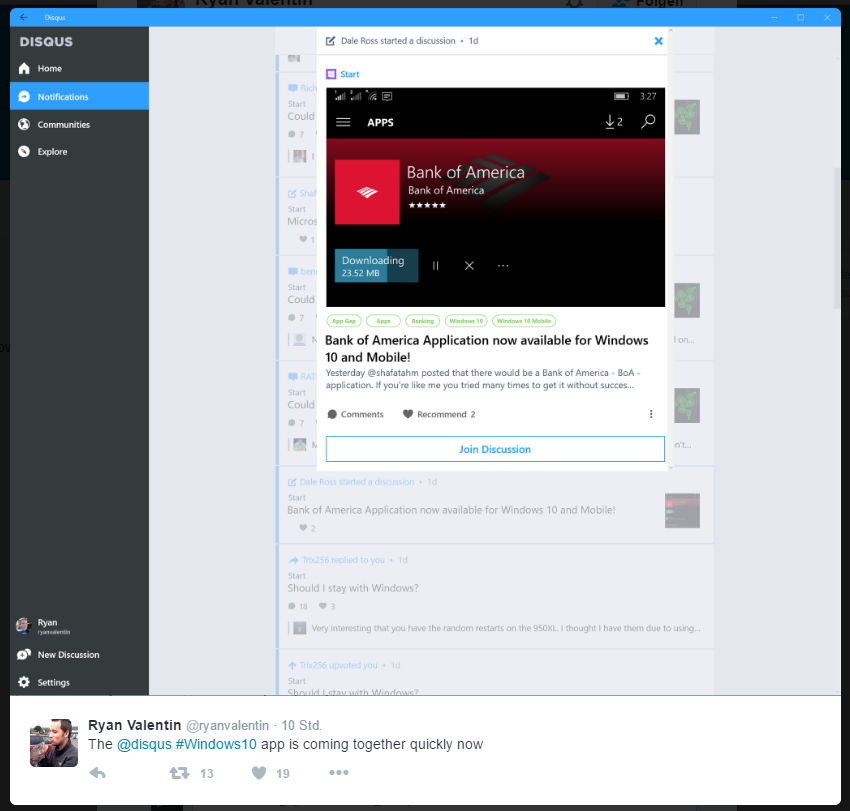Screen dimensions: 850x811
Task: Open Comments on the discussion
Action: (356, 414)
